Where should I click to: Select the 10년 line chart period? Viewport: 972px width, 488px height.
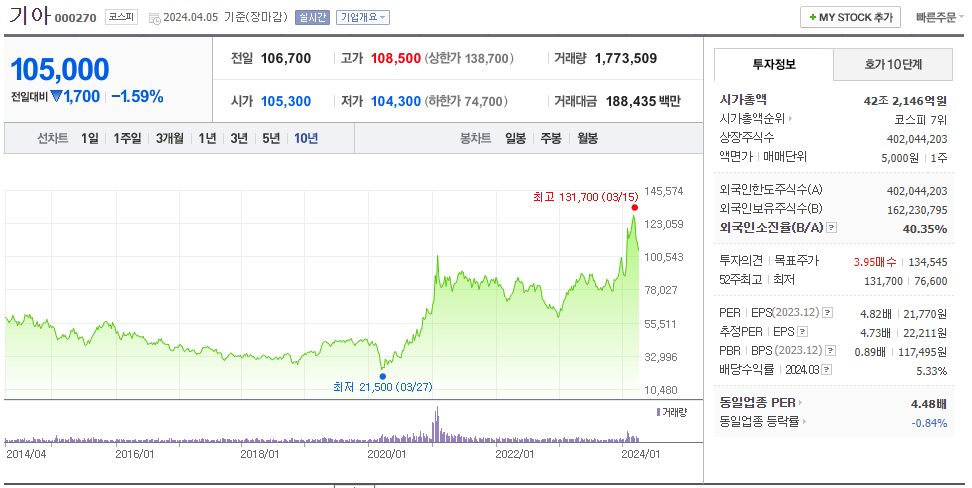pos(306,138)
